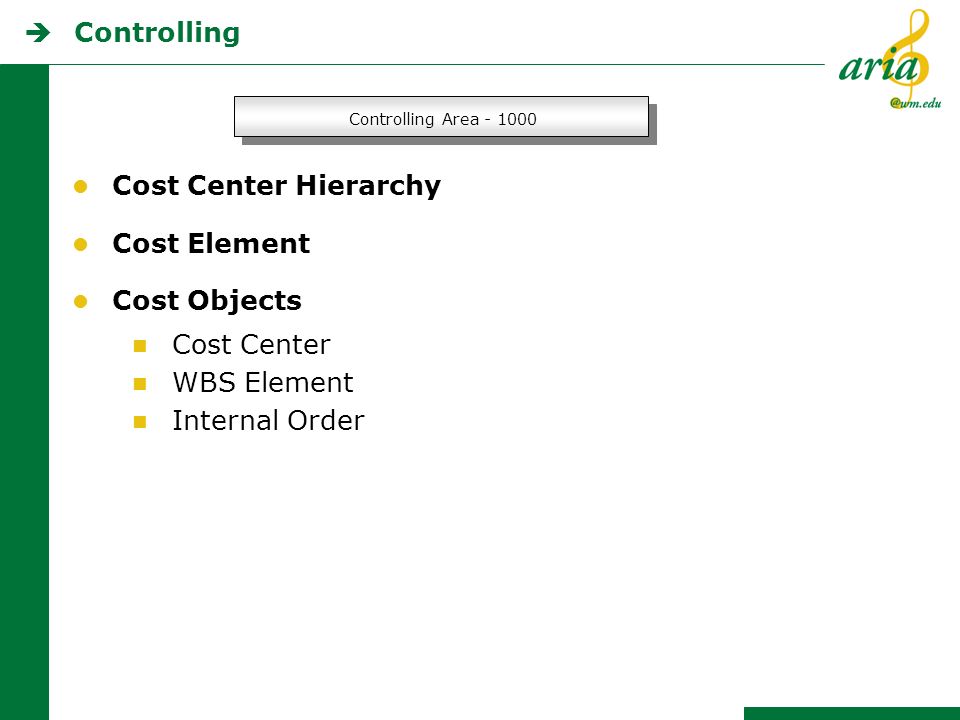960x720 pixels.
Task: Click the square bullet before Internal Order
Action: click(x=140, y=422)
